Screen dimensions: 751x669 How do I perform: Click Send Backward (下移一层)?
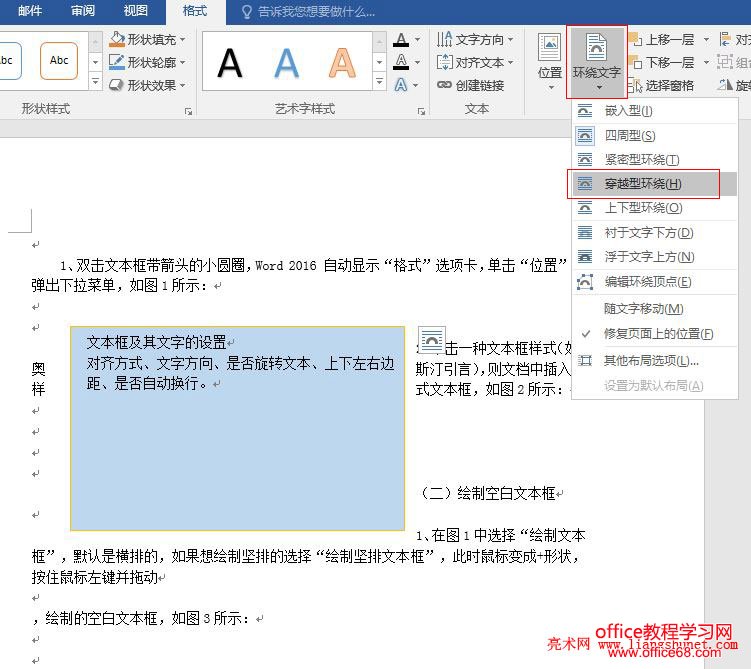663,62
